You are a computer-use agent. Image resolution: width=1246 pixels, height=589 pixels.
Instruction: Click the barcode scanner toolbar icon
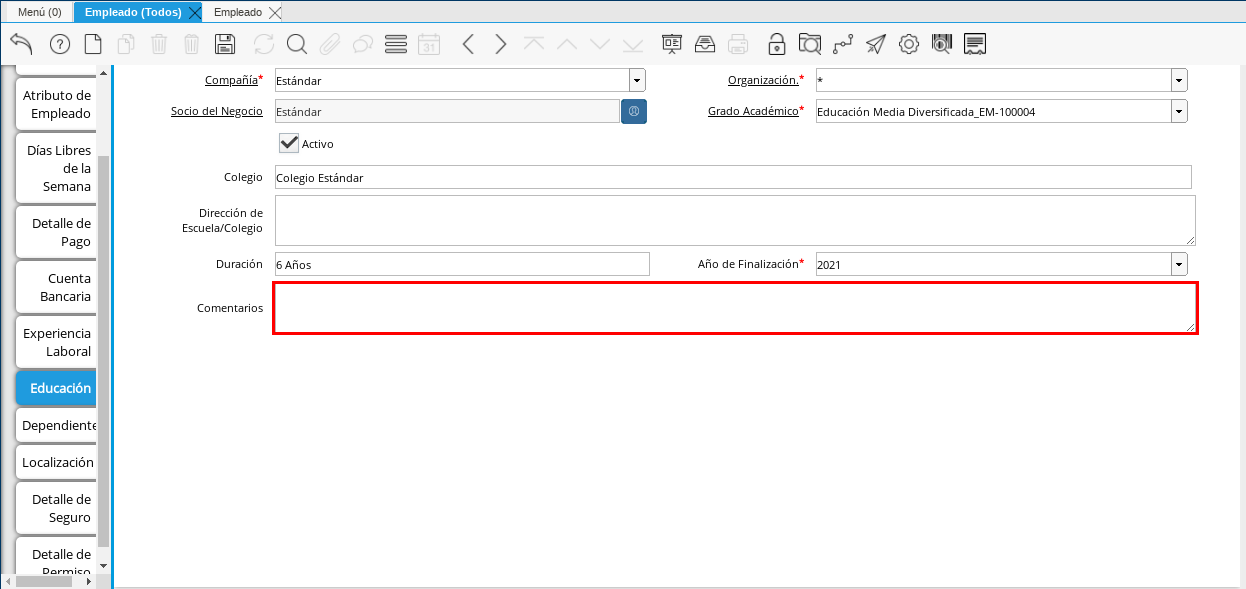coord(942,44)
